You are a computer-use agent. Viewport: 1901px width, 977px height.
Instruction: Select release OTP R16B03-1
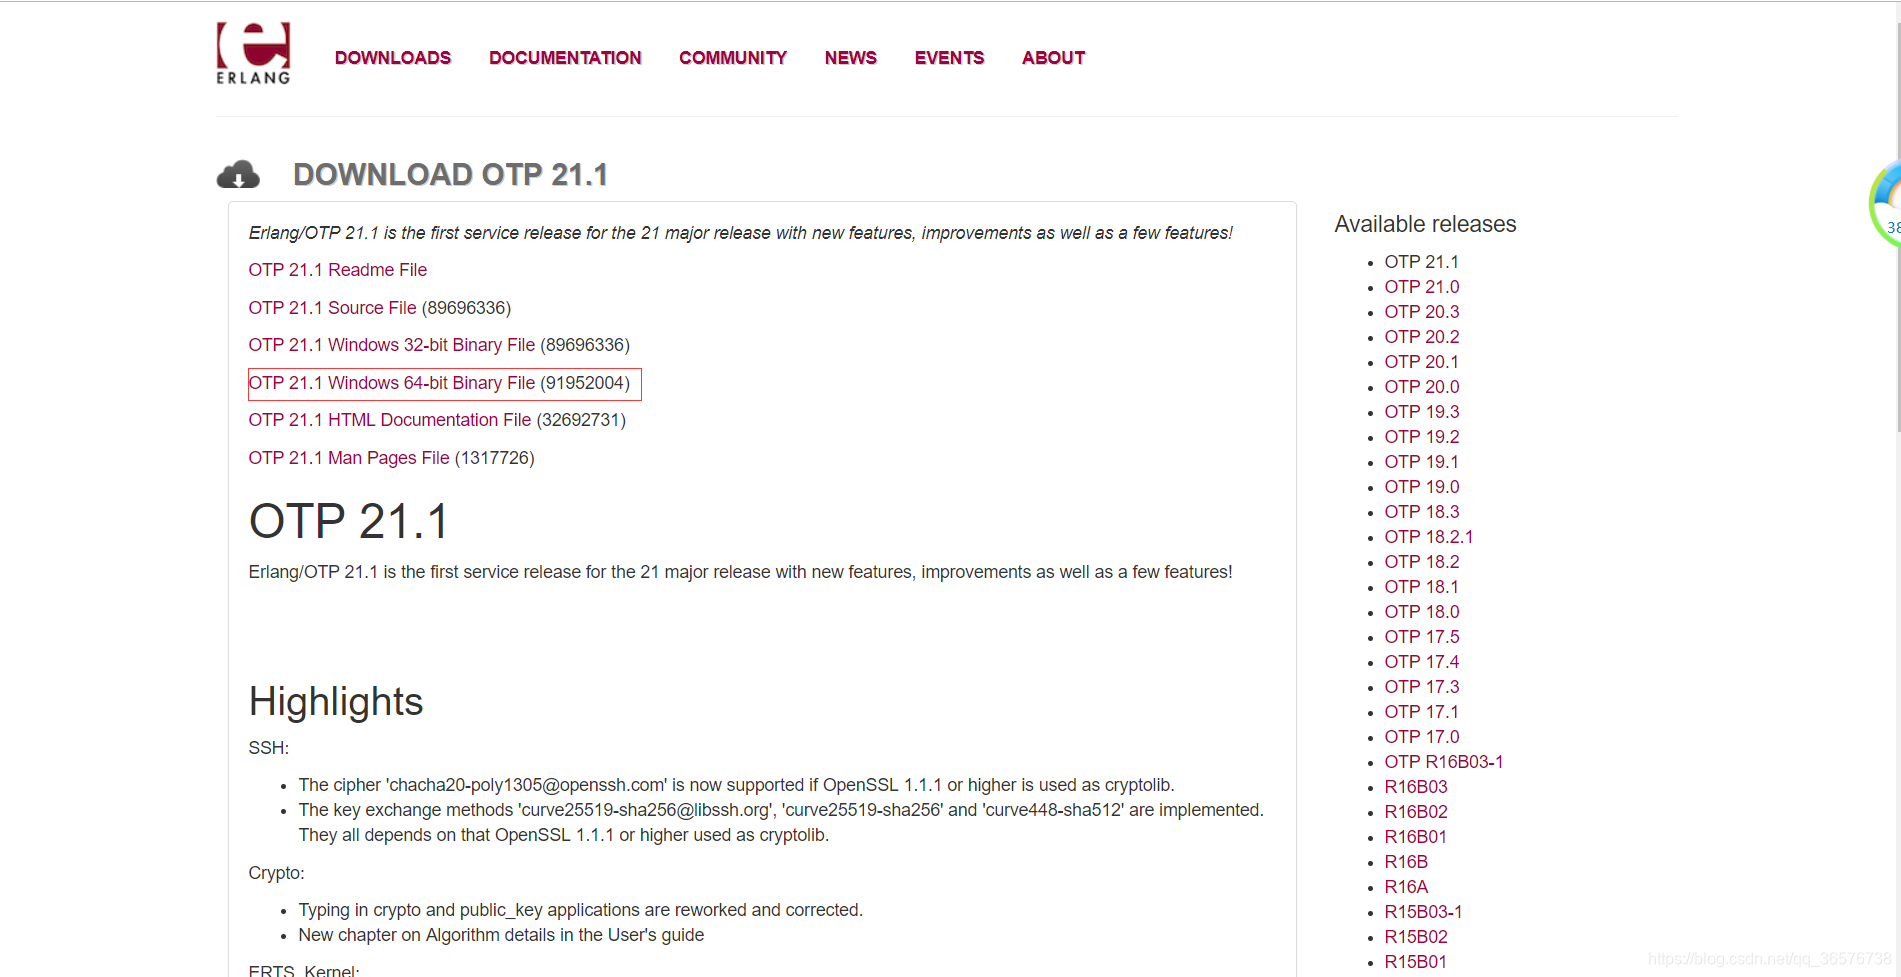tap(1443, 762)
